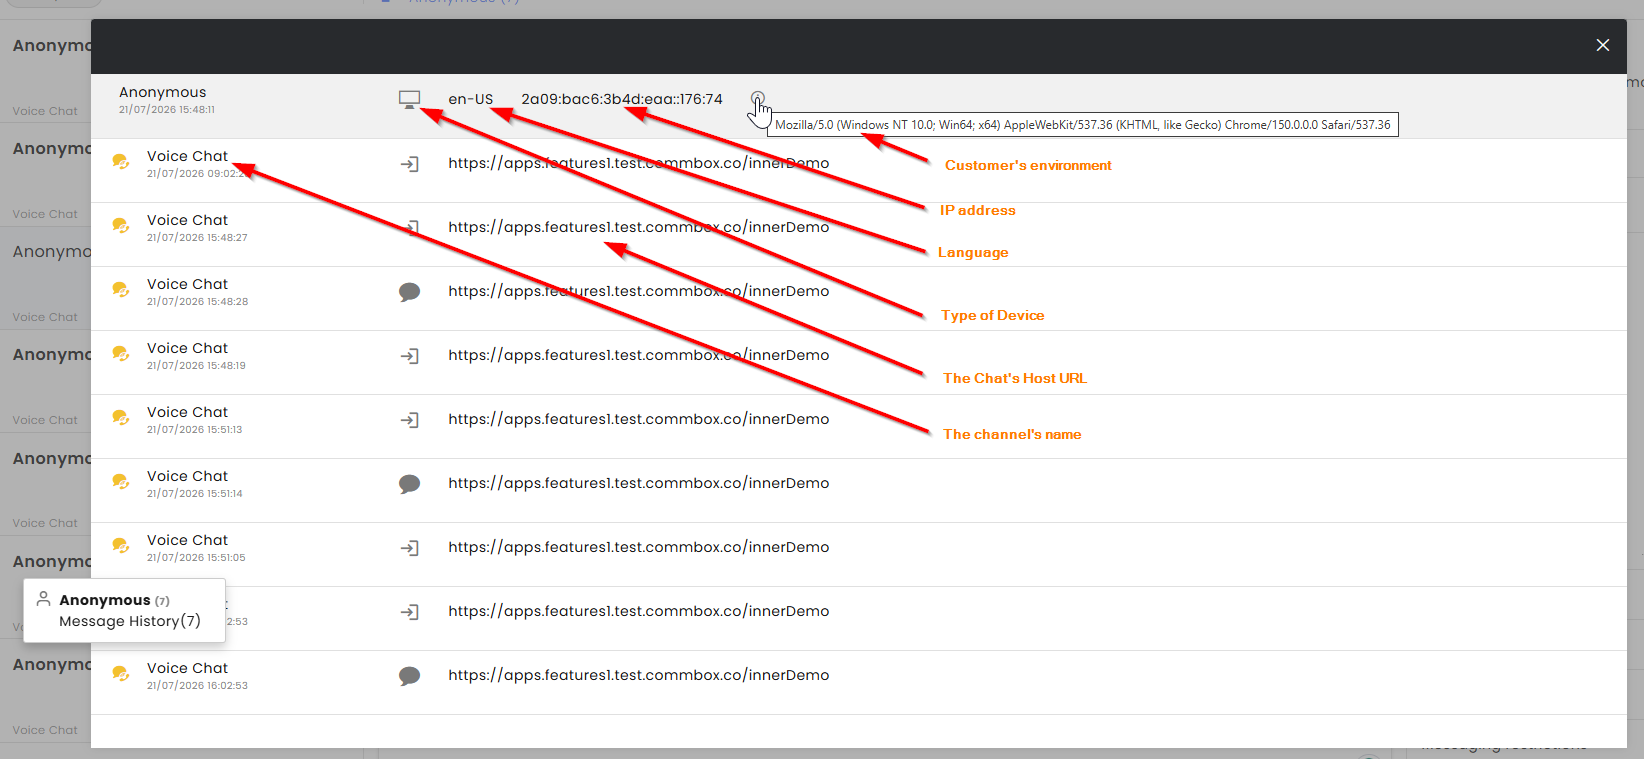Click the timestamp 21/07/2026 15:48:28
This screenshot has height=759, width=1644.
point(197,302)
